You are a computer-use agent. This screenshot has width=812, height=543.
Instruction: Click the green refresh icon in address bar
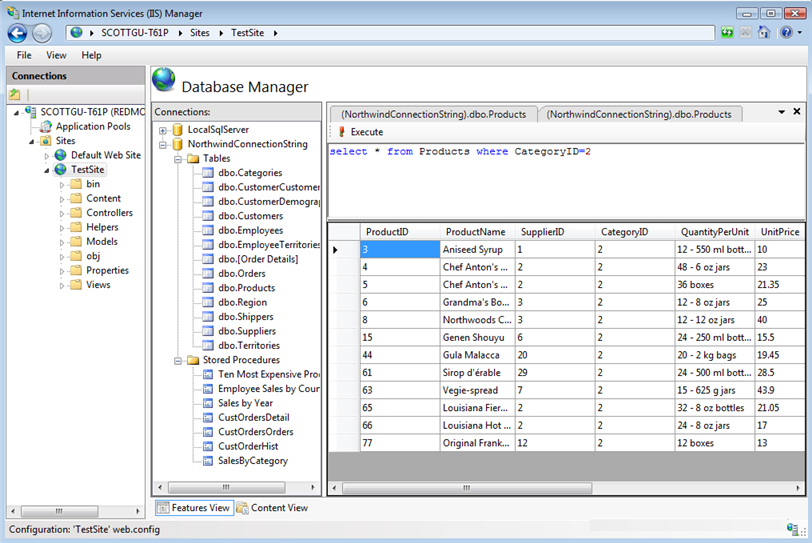point(727,33)
